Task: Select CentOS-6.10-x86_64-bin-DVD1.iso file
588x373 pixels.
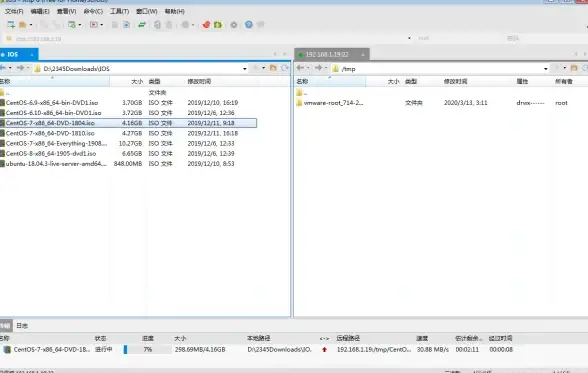Action: (x=53, y=113)
